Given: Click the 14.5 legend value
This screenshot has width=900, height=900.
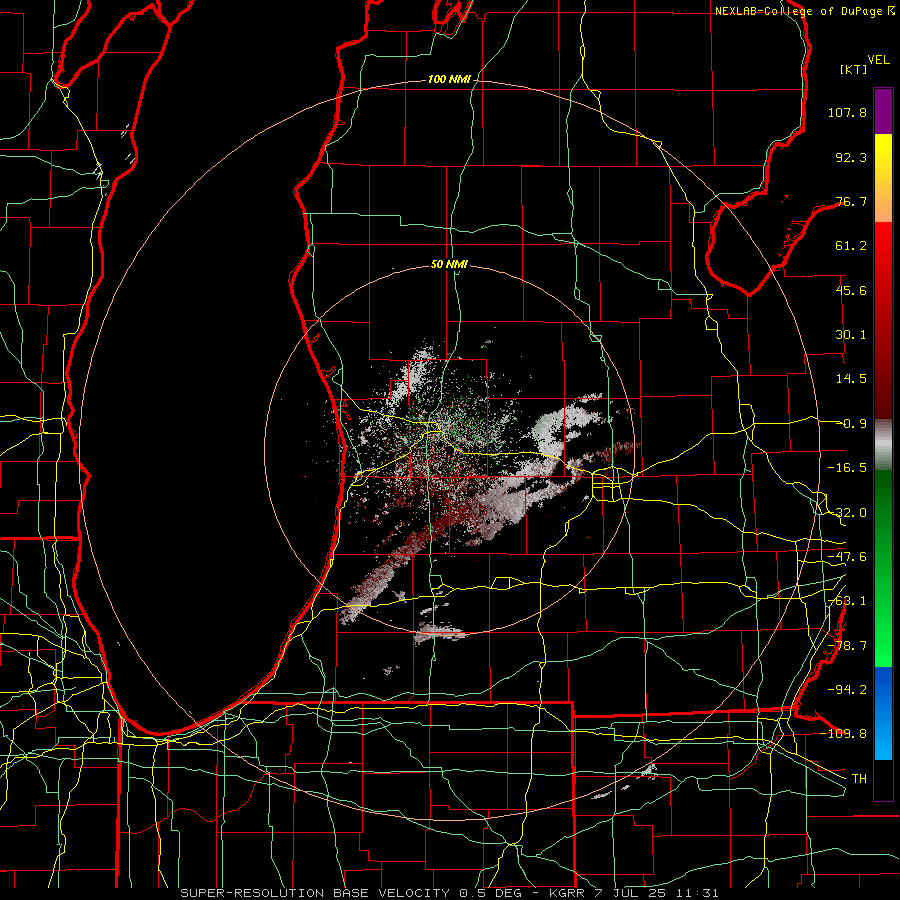Looking at the screenshot, I should (x=851, y=379).
